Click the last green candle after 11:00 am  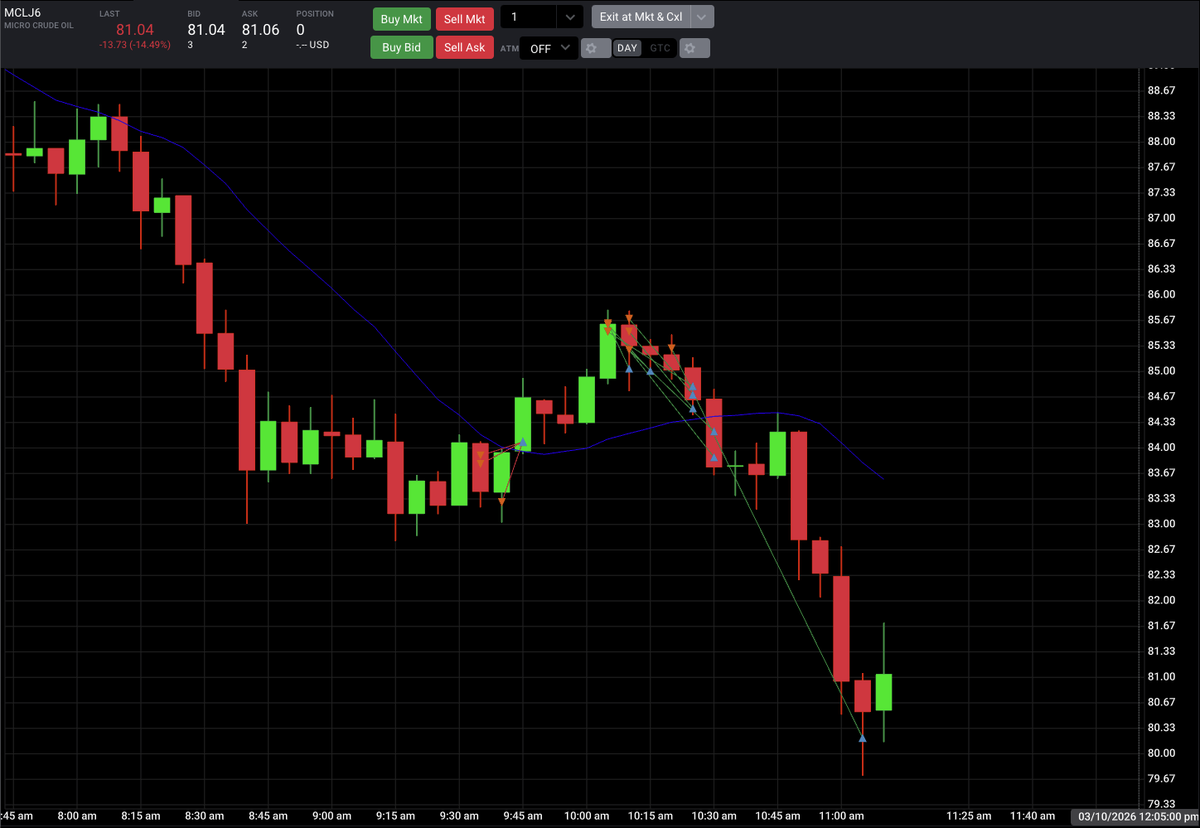coord(884,692)
